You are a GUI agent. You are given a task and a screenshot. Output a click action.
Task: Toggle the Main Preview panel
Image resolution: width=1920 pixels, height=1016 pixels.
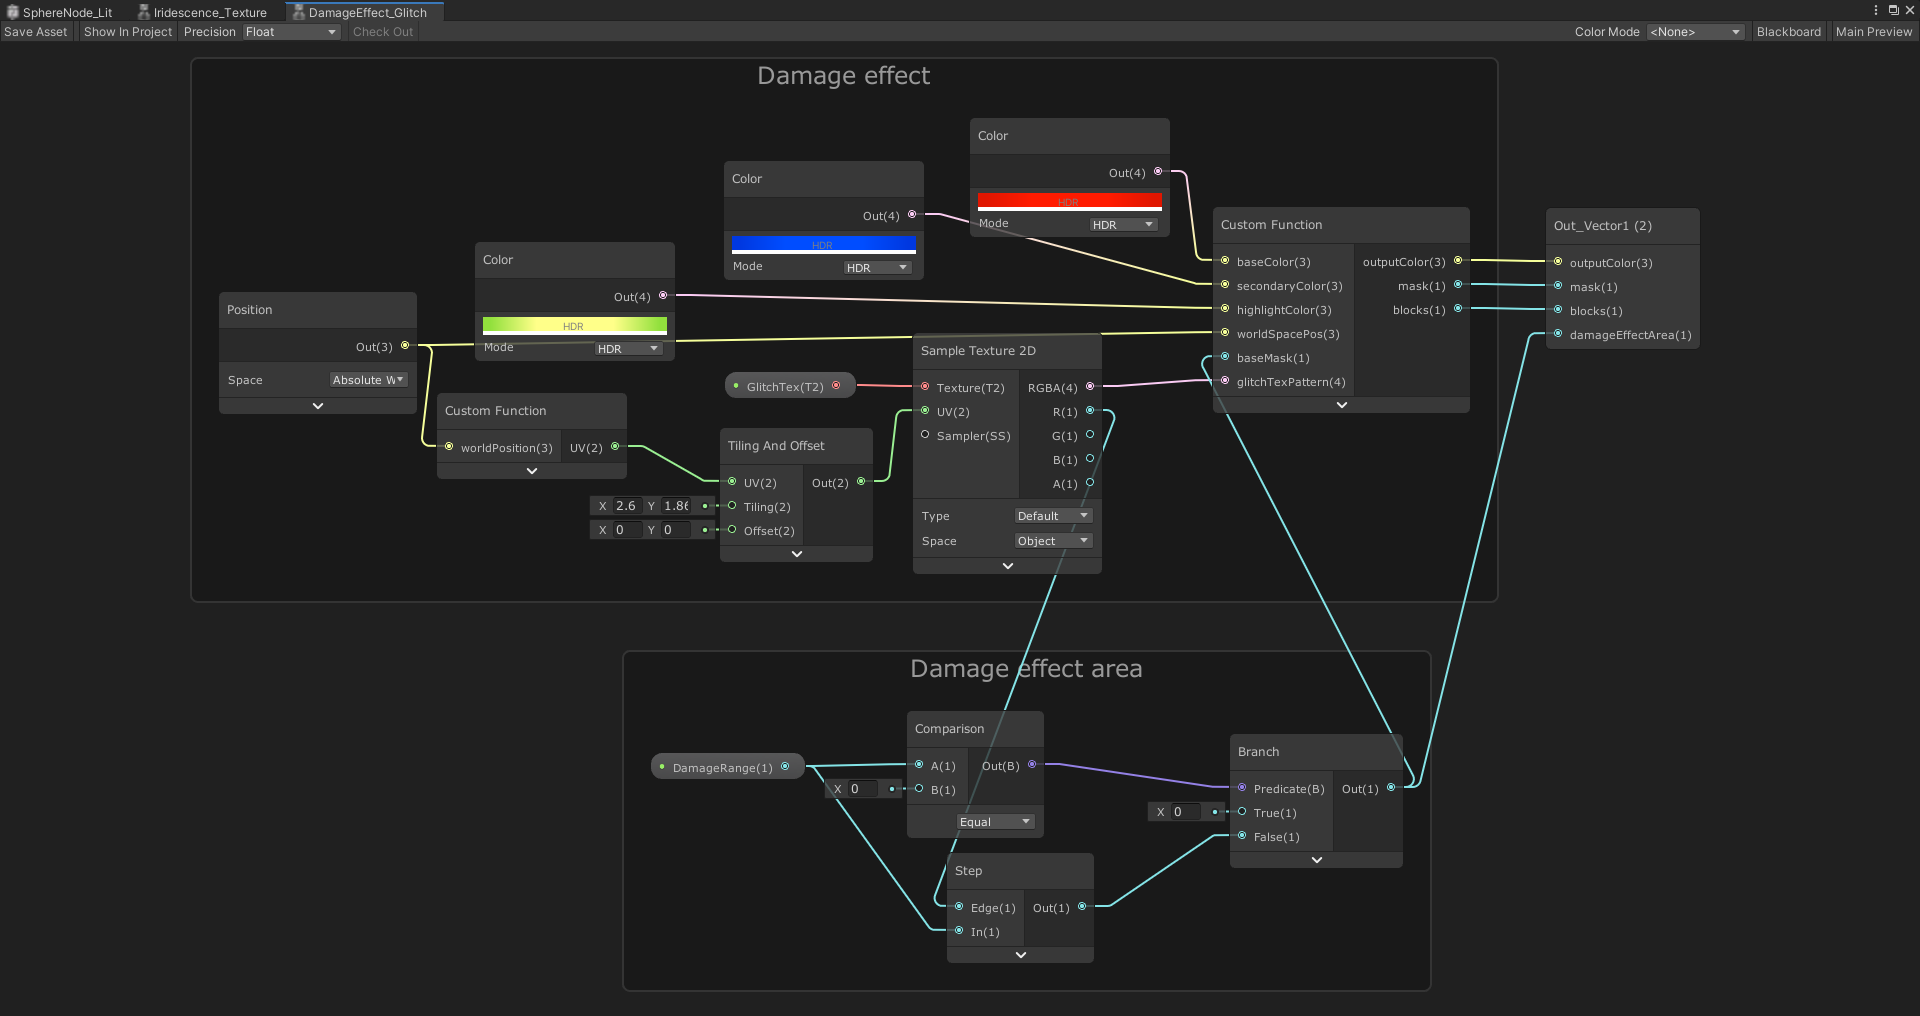(1874, 32)
